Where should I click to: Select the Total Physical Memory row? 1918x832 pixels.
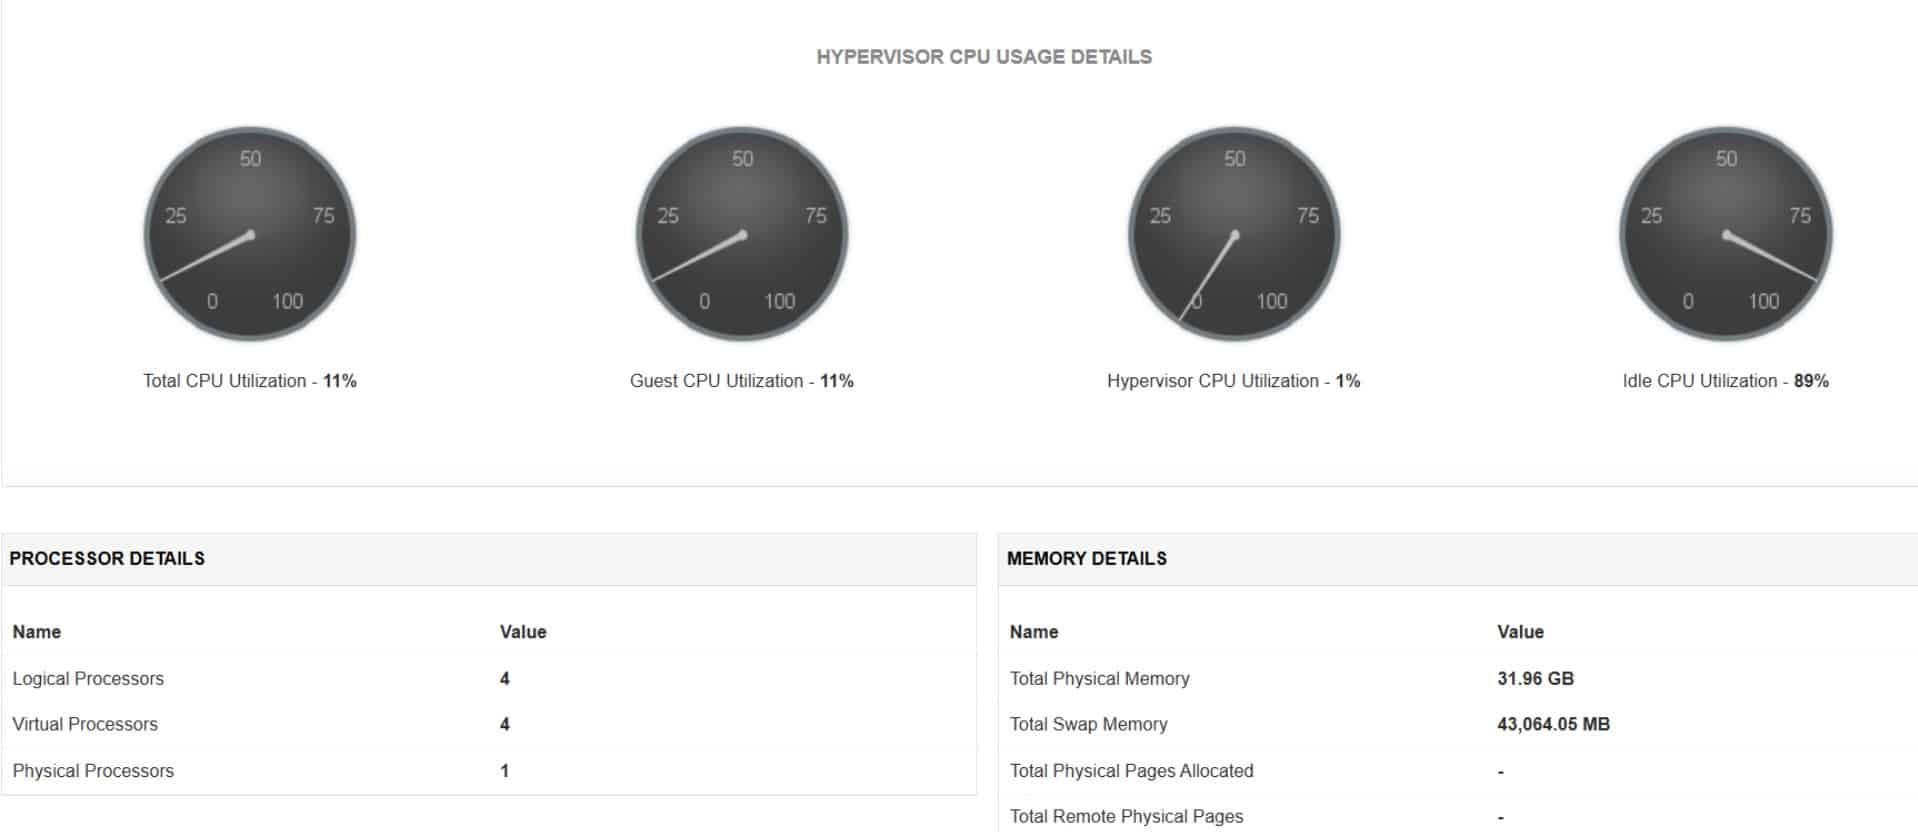coord(1098,678)
